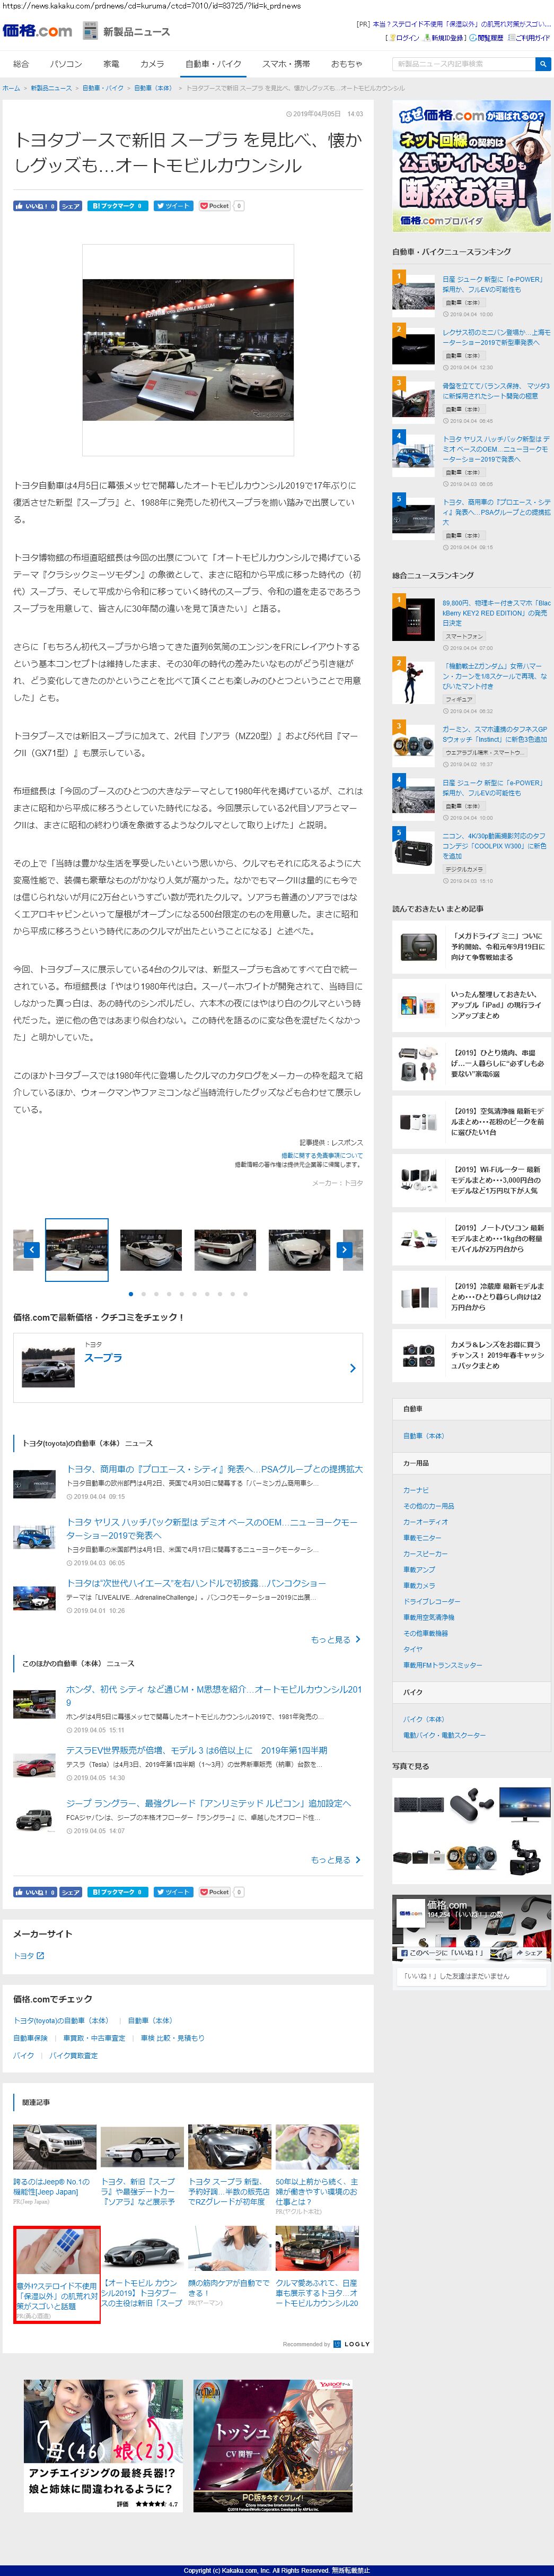Select the highlighted first carousel thumbnail
This screenshot has height=2576, width=554.
click(x=76, y=1250)
